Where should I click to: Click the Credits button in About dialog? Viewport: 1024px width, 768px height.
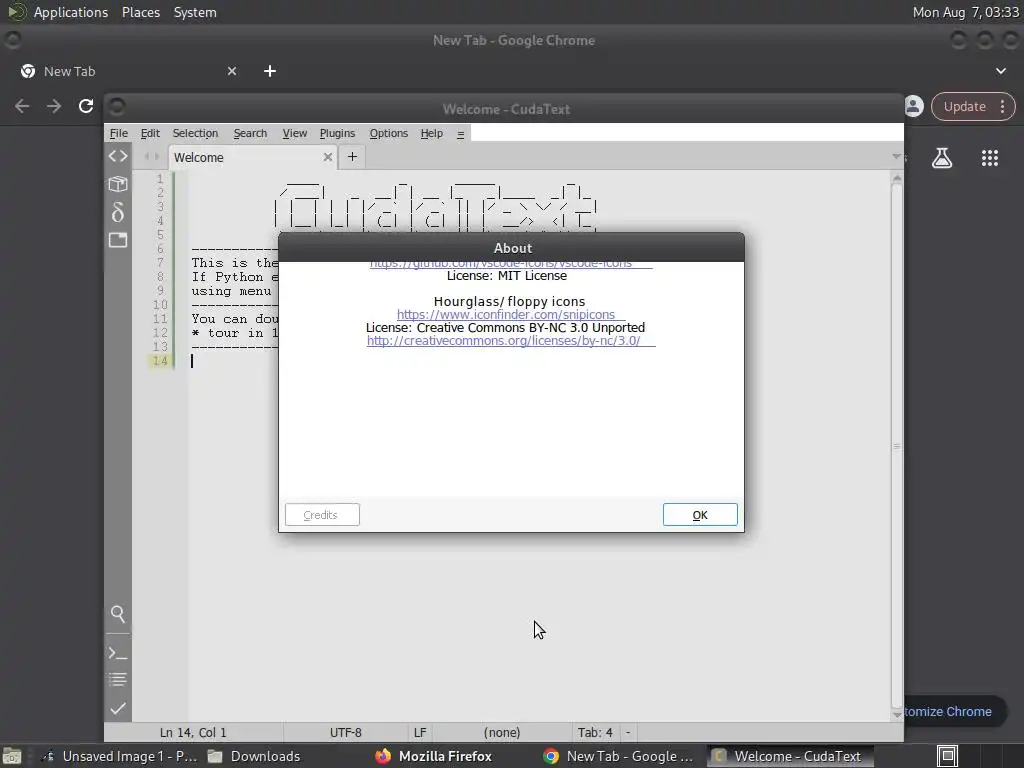(322, 515)
